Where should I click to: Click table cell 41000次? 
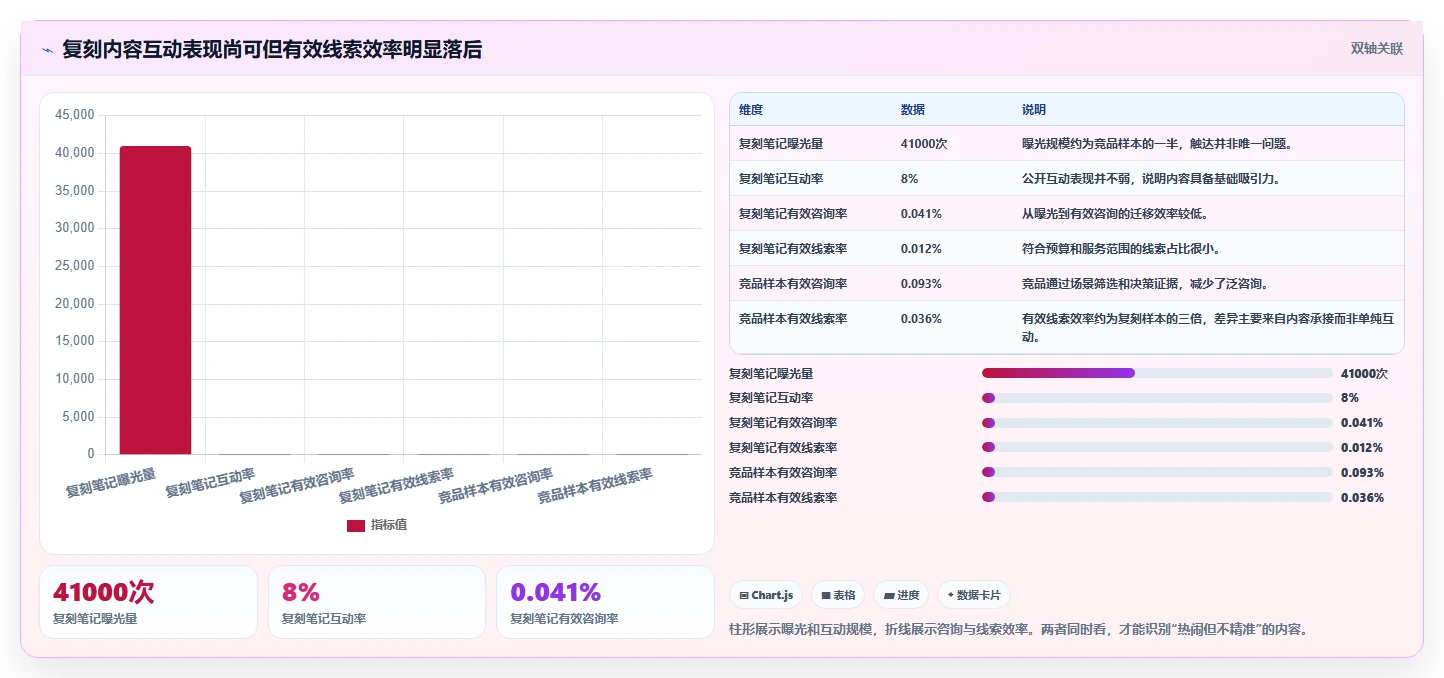(924, 144)
